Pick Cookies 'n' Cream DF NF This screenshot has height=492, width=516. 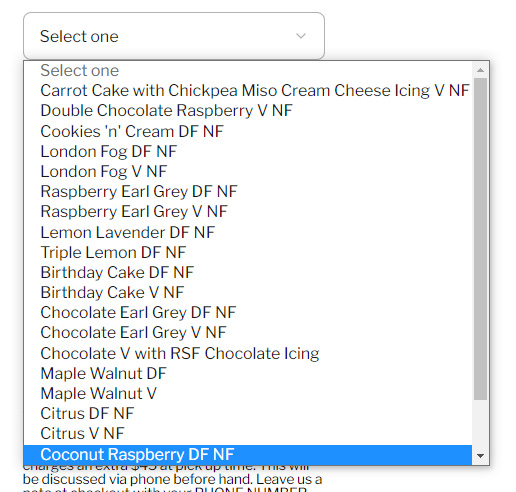coord(248,131)
